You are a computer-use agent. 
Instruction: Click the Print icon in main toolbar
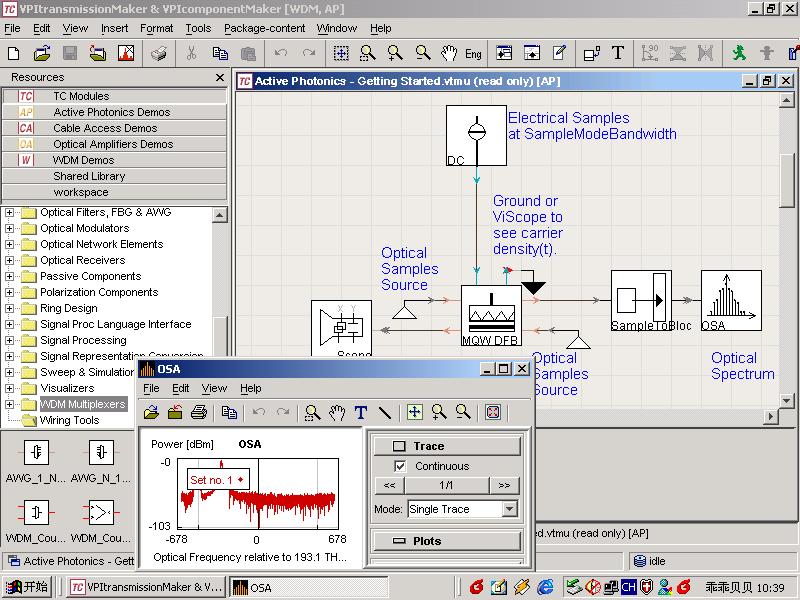tap(159, 53)
